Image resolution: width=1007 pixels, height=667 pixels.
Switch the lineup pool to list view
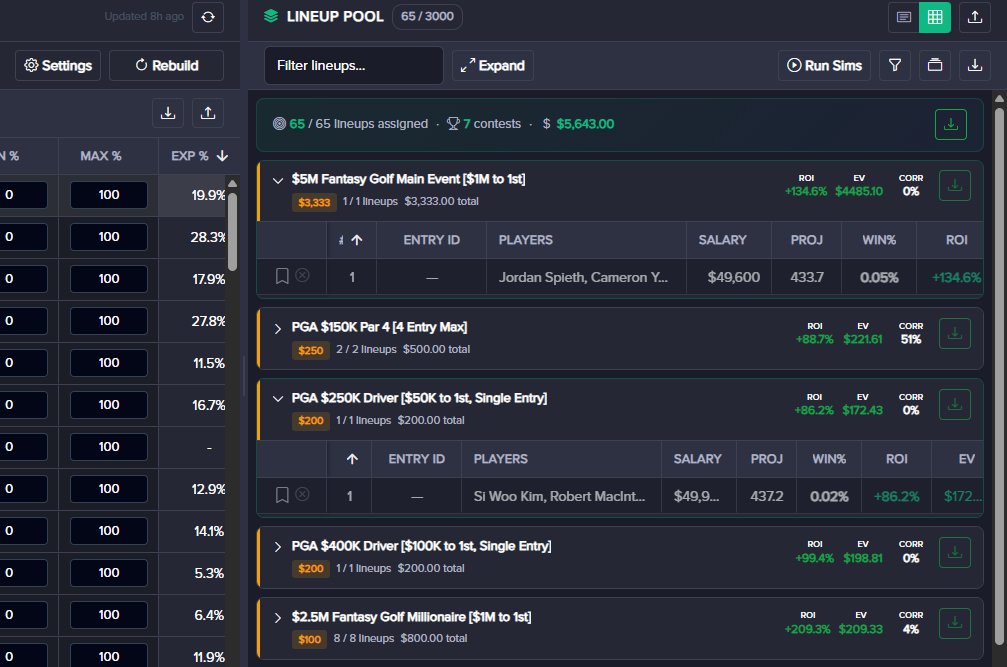904,17
